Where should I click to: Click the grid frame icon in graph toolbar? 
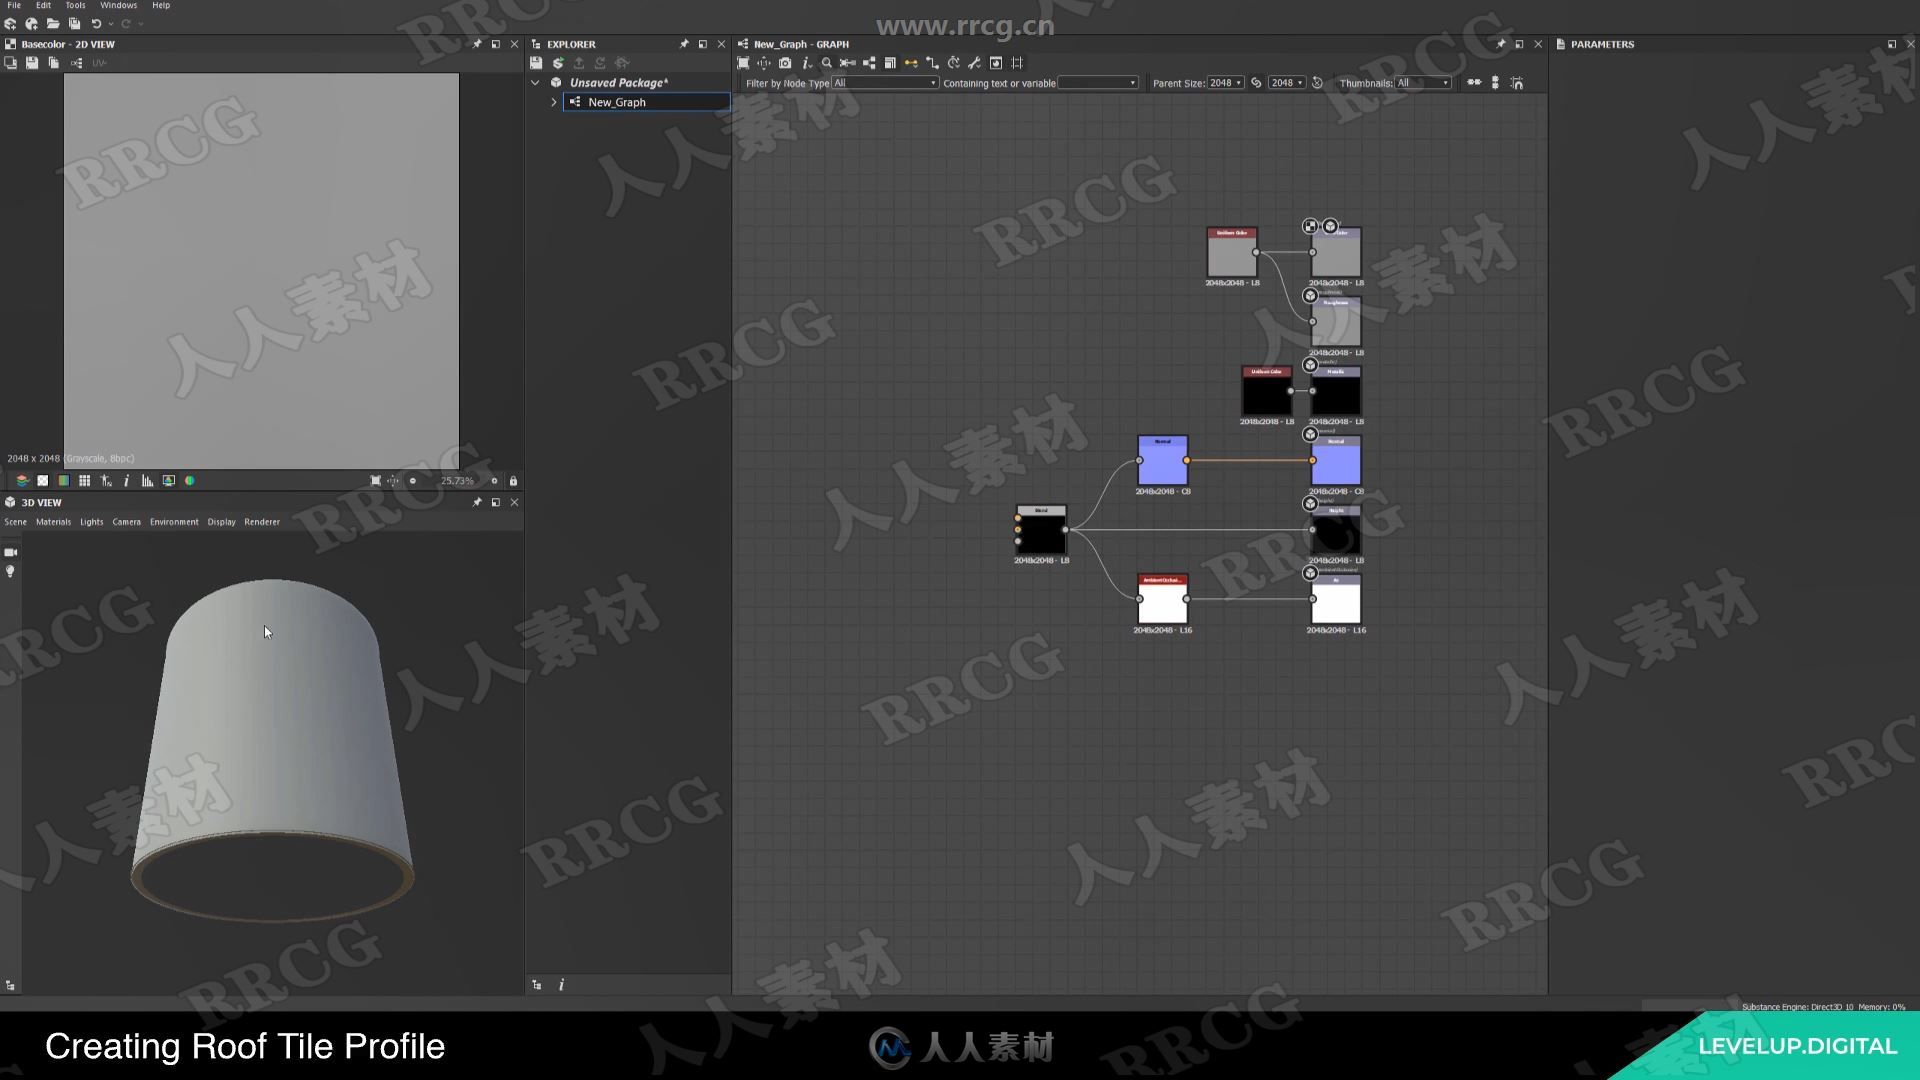pos(1017,63)
